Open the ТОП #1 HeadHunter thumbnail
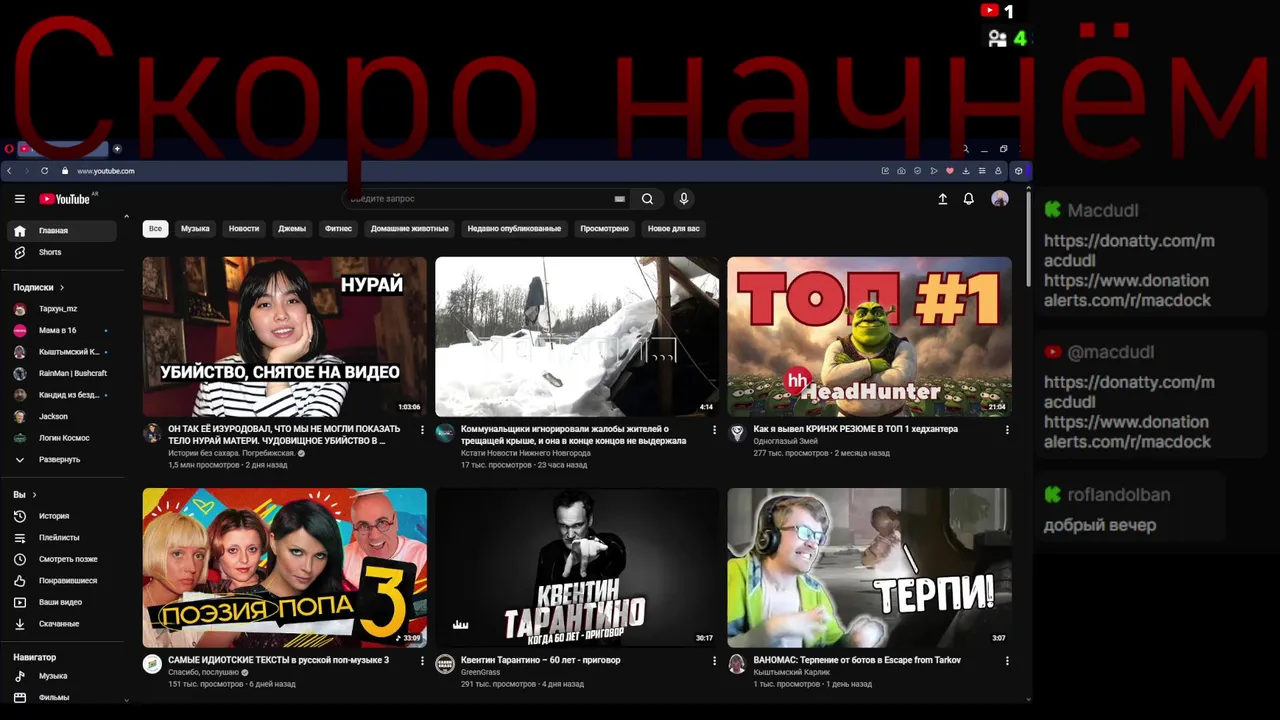The image size is (1280, 720). point(869,337)
